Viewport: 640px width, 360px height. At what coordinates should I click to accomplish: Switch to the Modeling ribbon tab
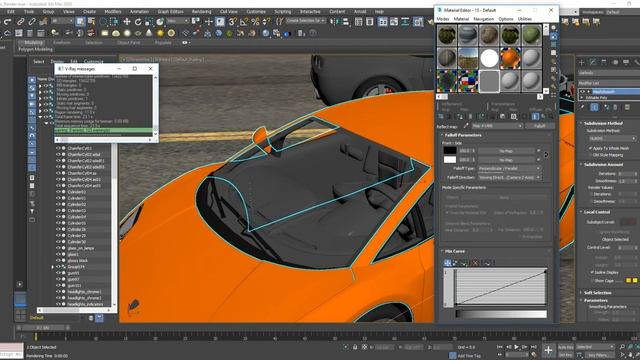[33, 42]
